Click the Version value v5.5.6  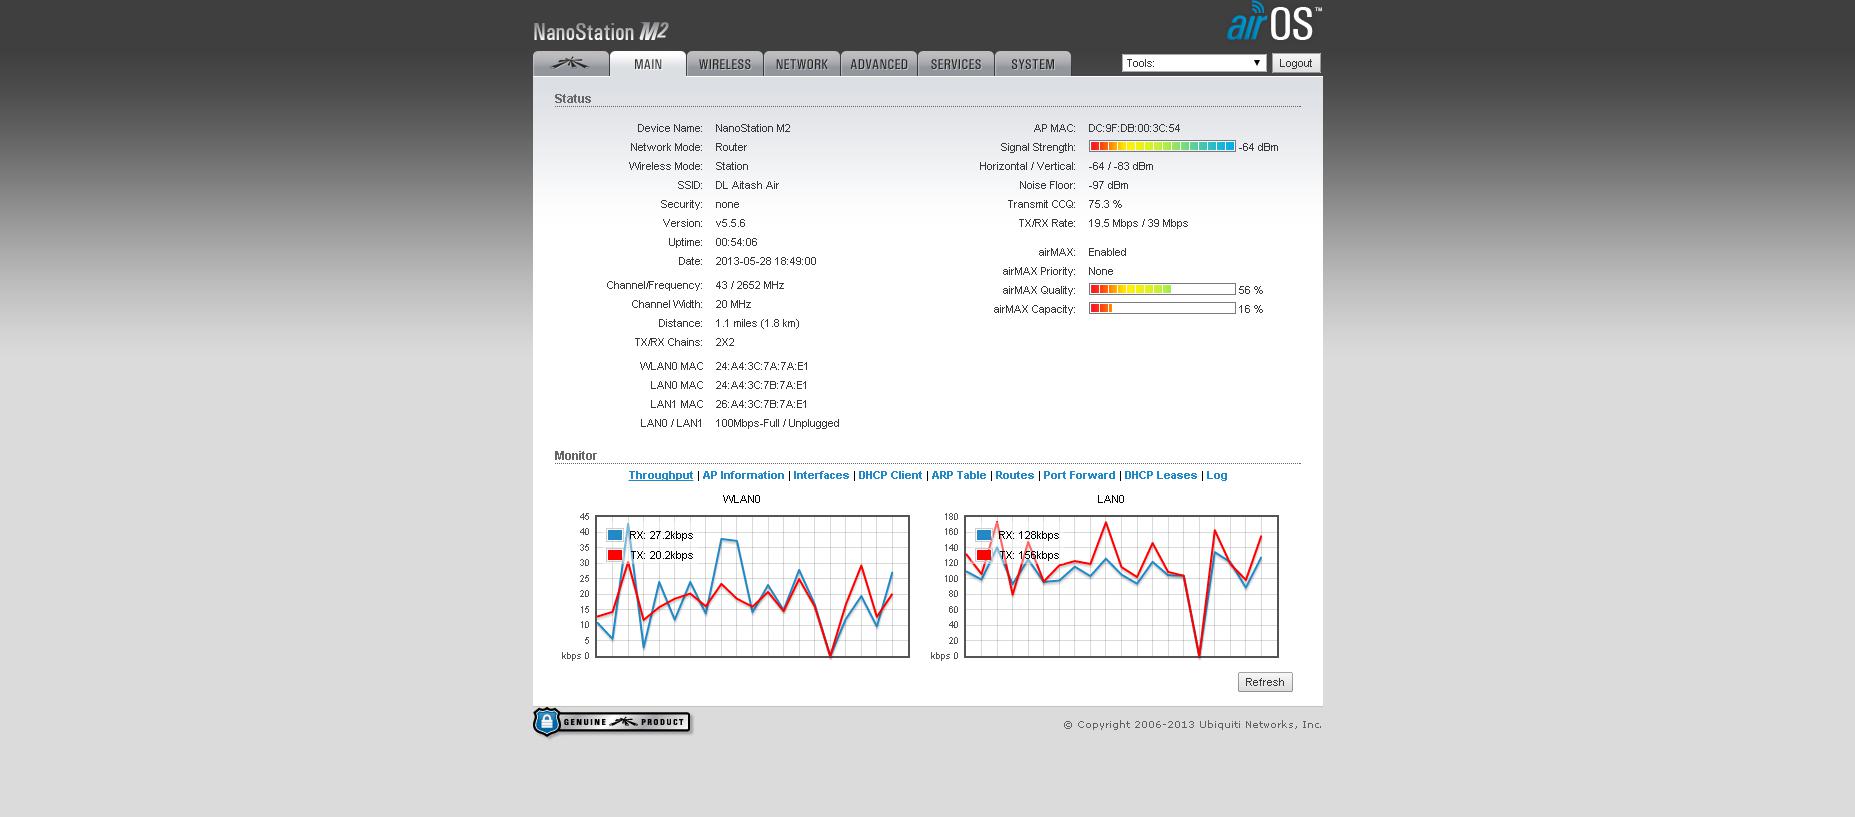[730, 223]
